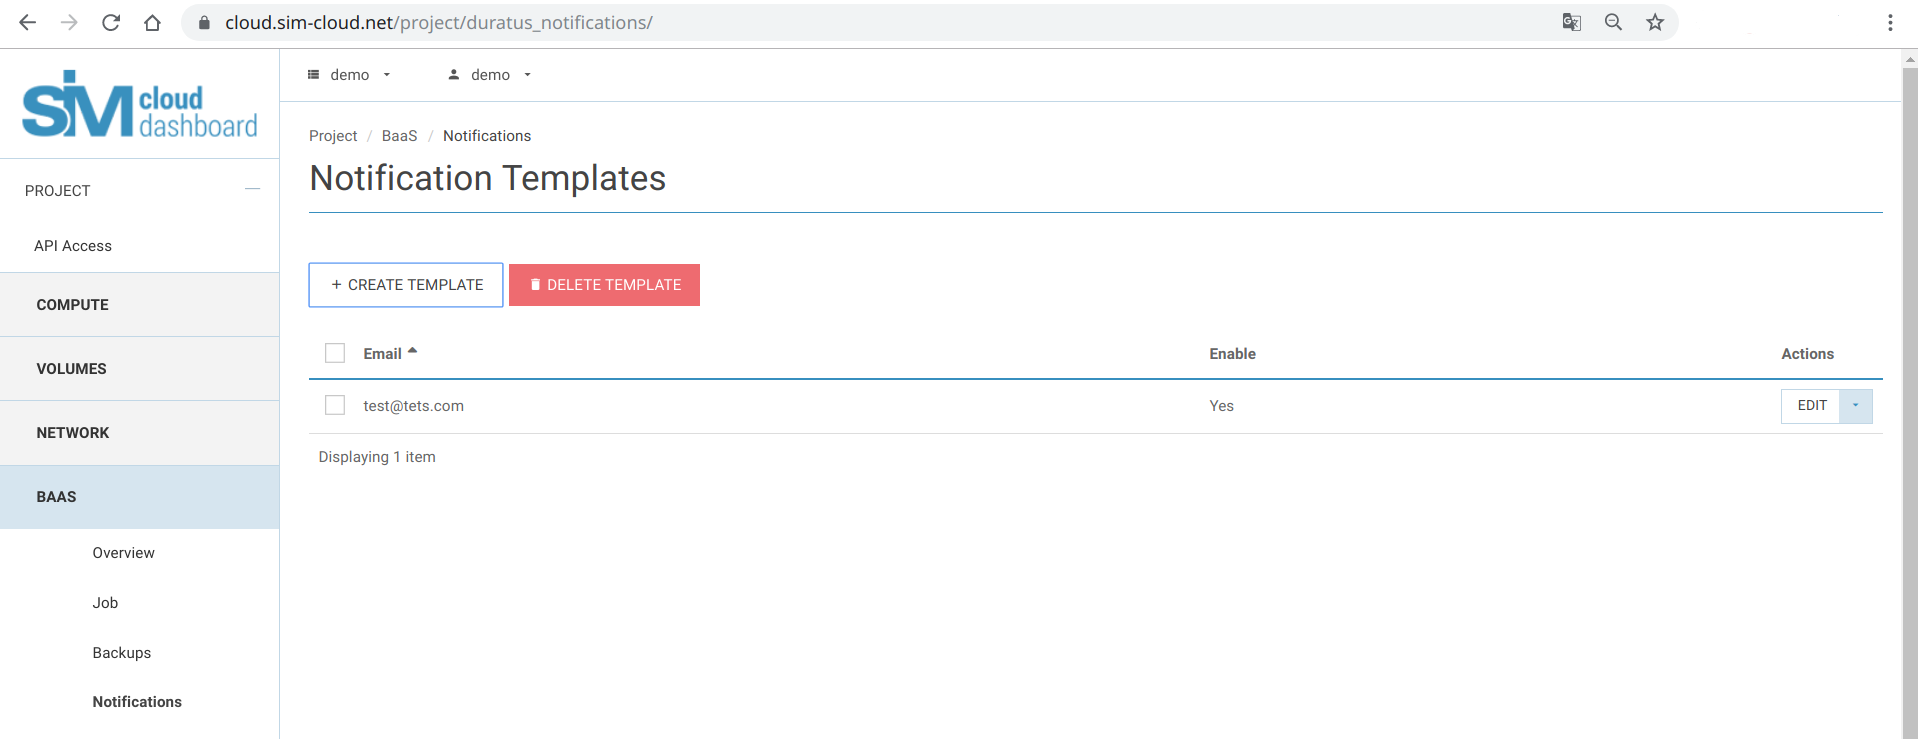1918x739 pixels.
Task: Click the CREATE TEMPLATE button
Action: 406,285
